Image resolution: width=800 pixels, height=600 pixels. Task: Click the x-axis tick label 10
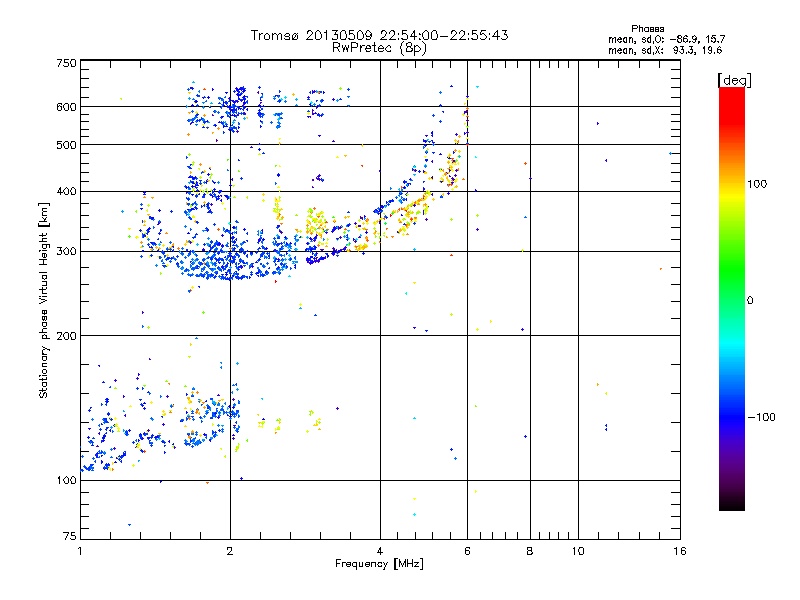(x=578, y=551)
